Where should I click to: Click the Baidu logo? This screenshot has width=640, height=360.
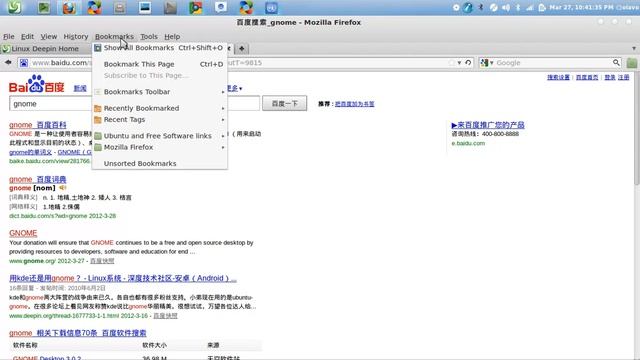(x=36, y=84)
